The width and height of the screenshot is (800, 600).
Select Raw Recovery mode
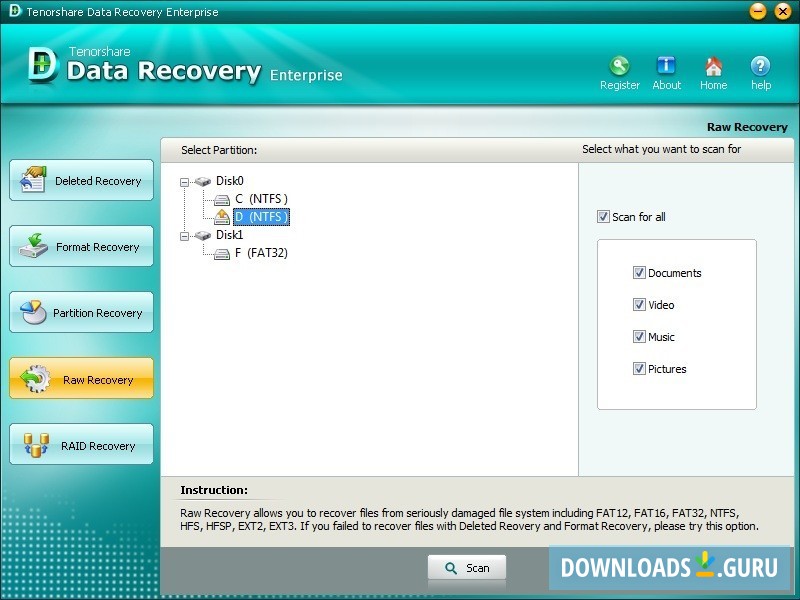[81, 379]
